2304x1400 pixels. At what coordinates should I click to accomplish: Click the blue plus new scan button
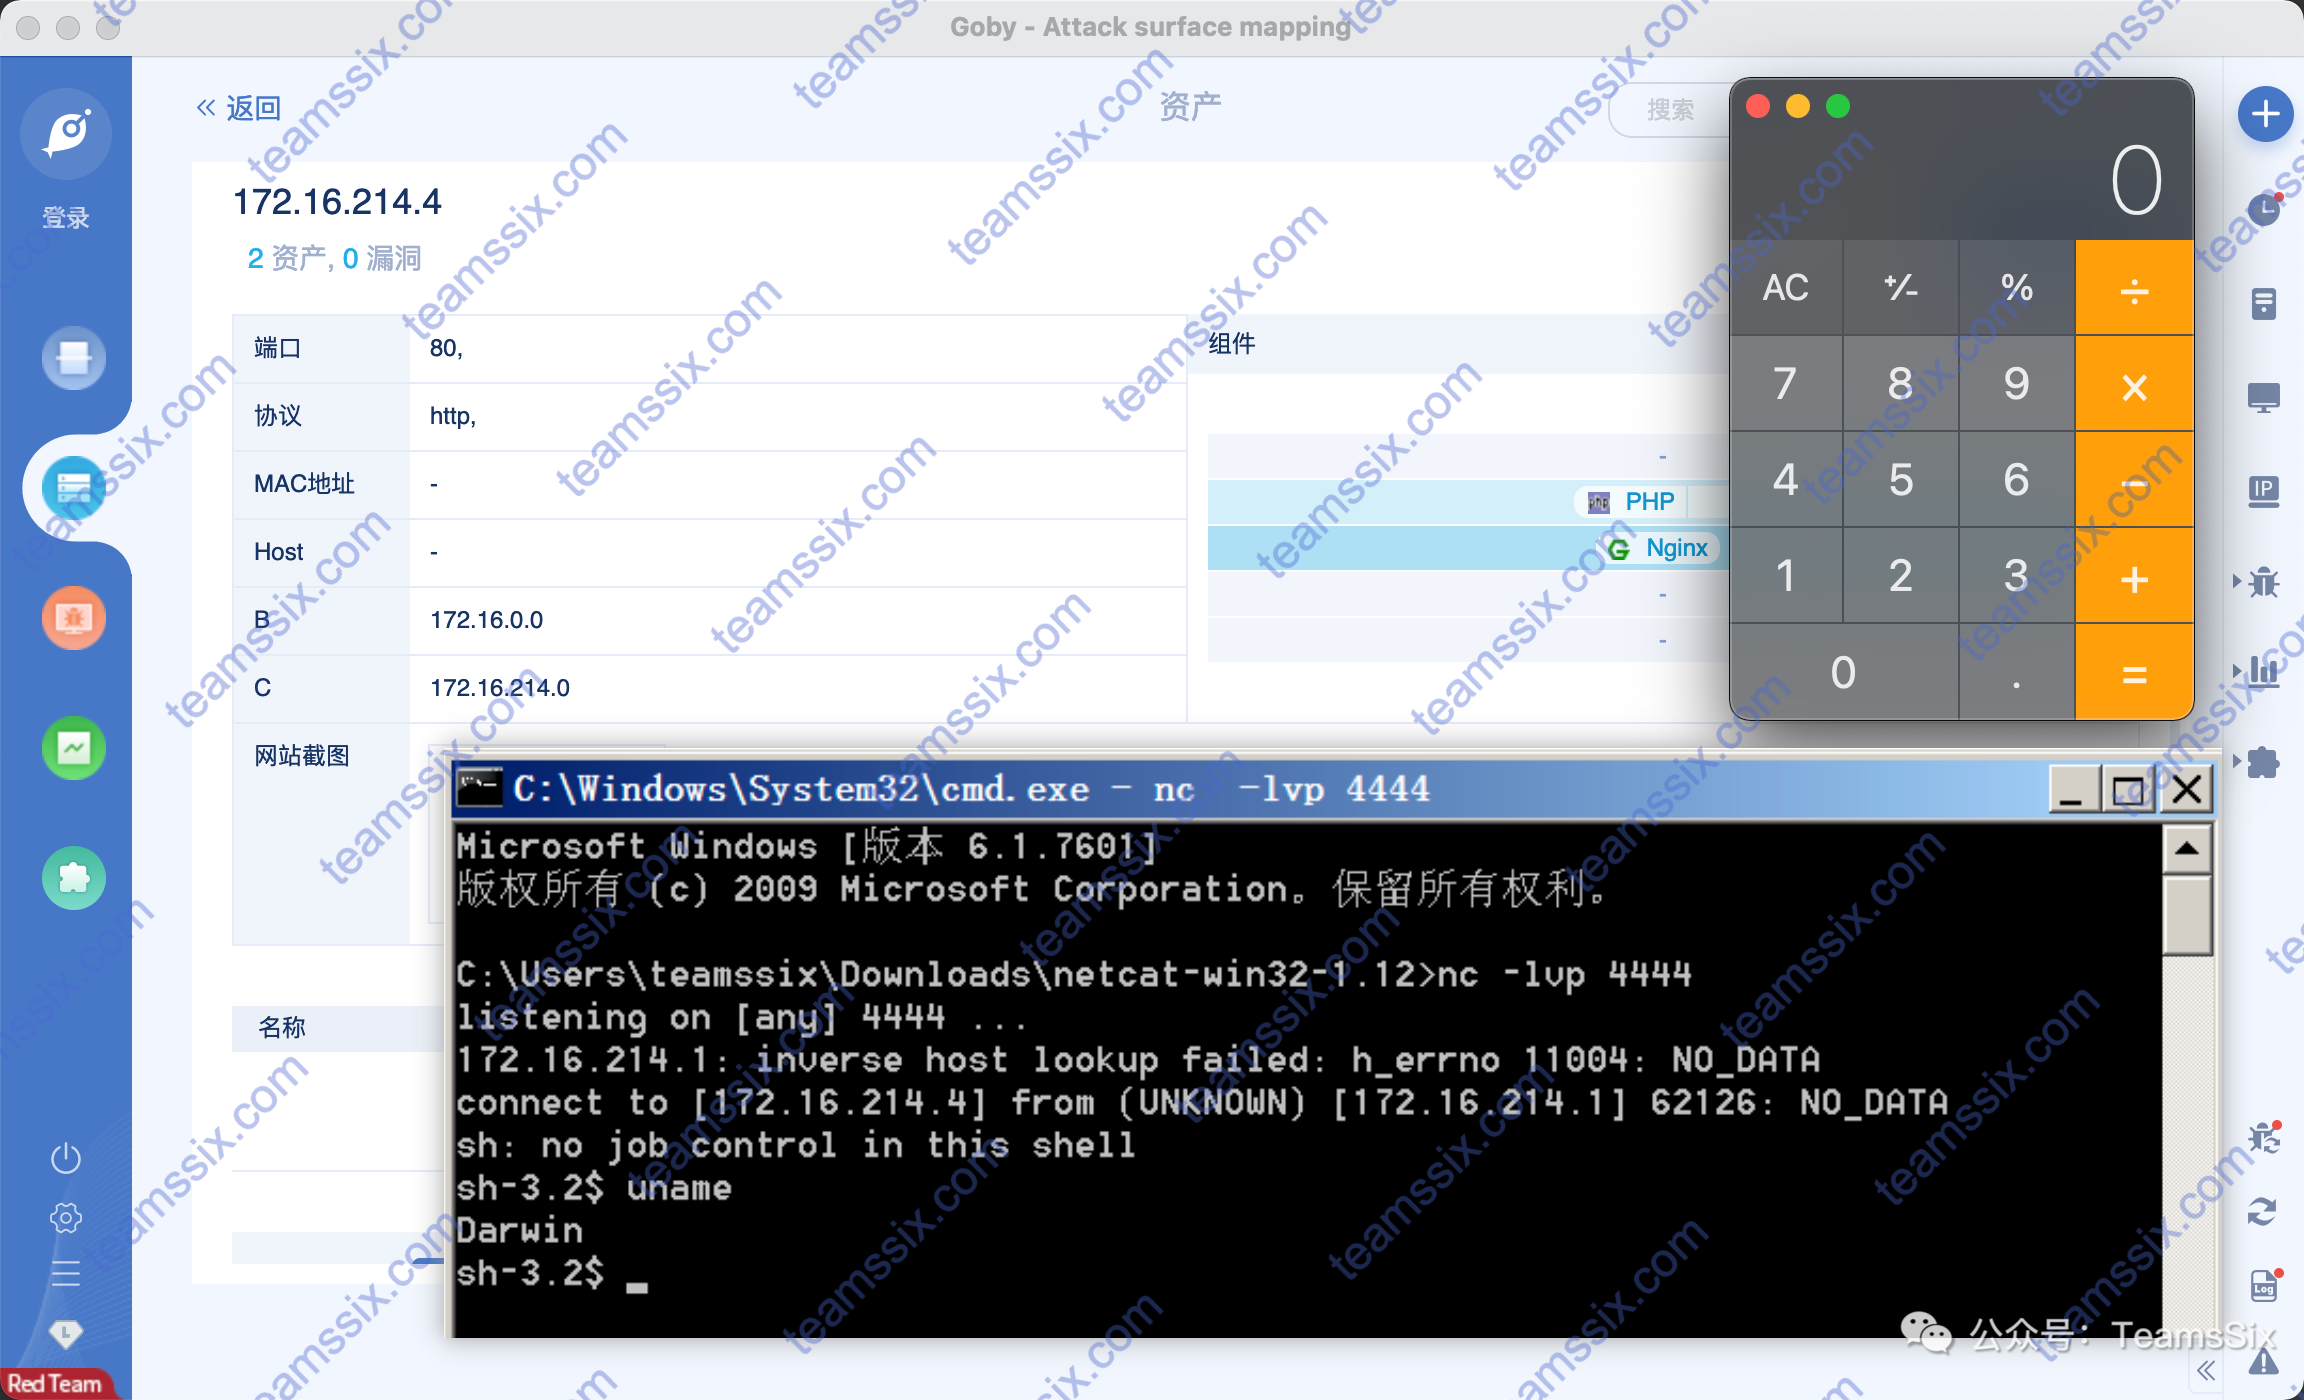tap(2265, 114)
